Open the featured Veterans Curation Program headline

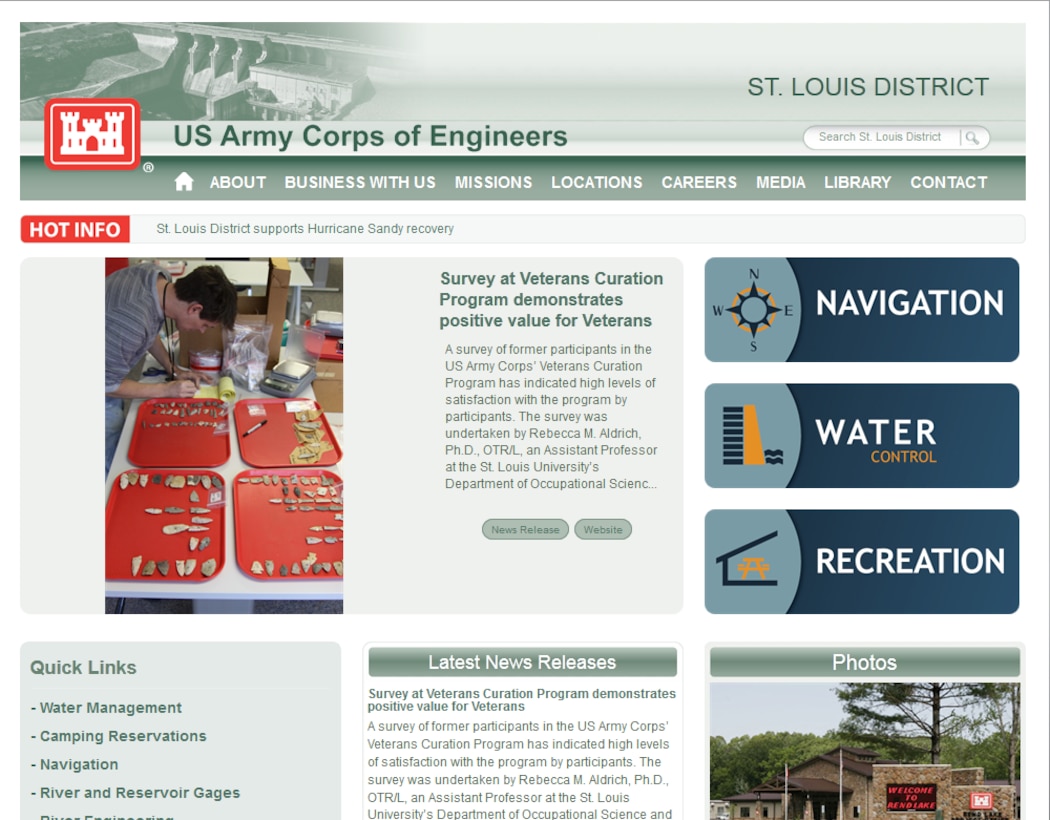pyautogui.click(x=551, y=299)
